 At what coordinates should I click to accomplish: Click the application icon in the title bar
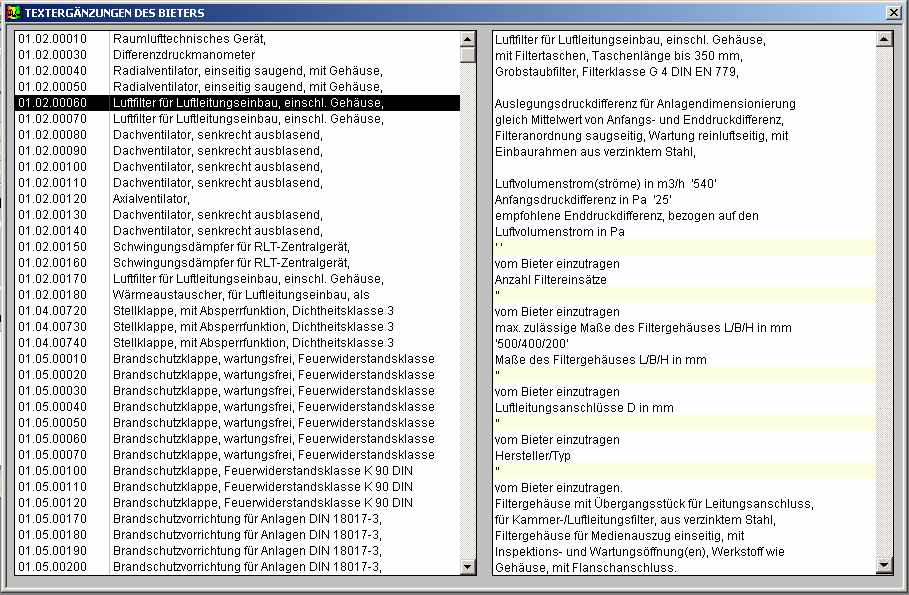click(x=13, y=12)
